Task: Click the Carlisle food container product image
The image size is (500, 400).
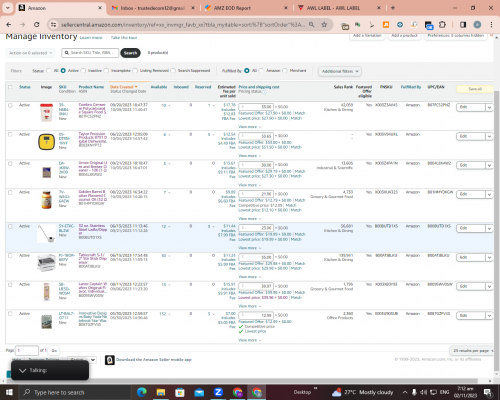Action: [46, 113]
